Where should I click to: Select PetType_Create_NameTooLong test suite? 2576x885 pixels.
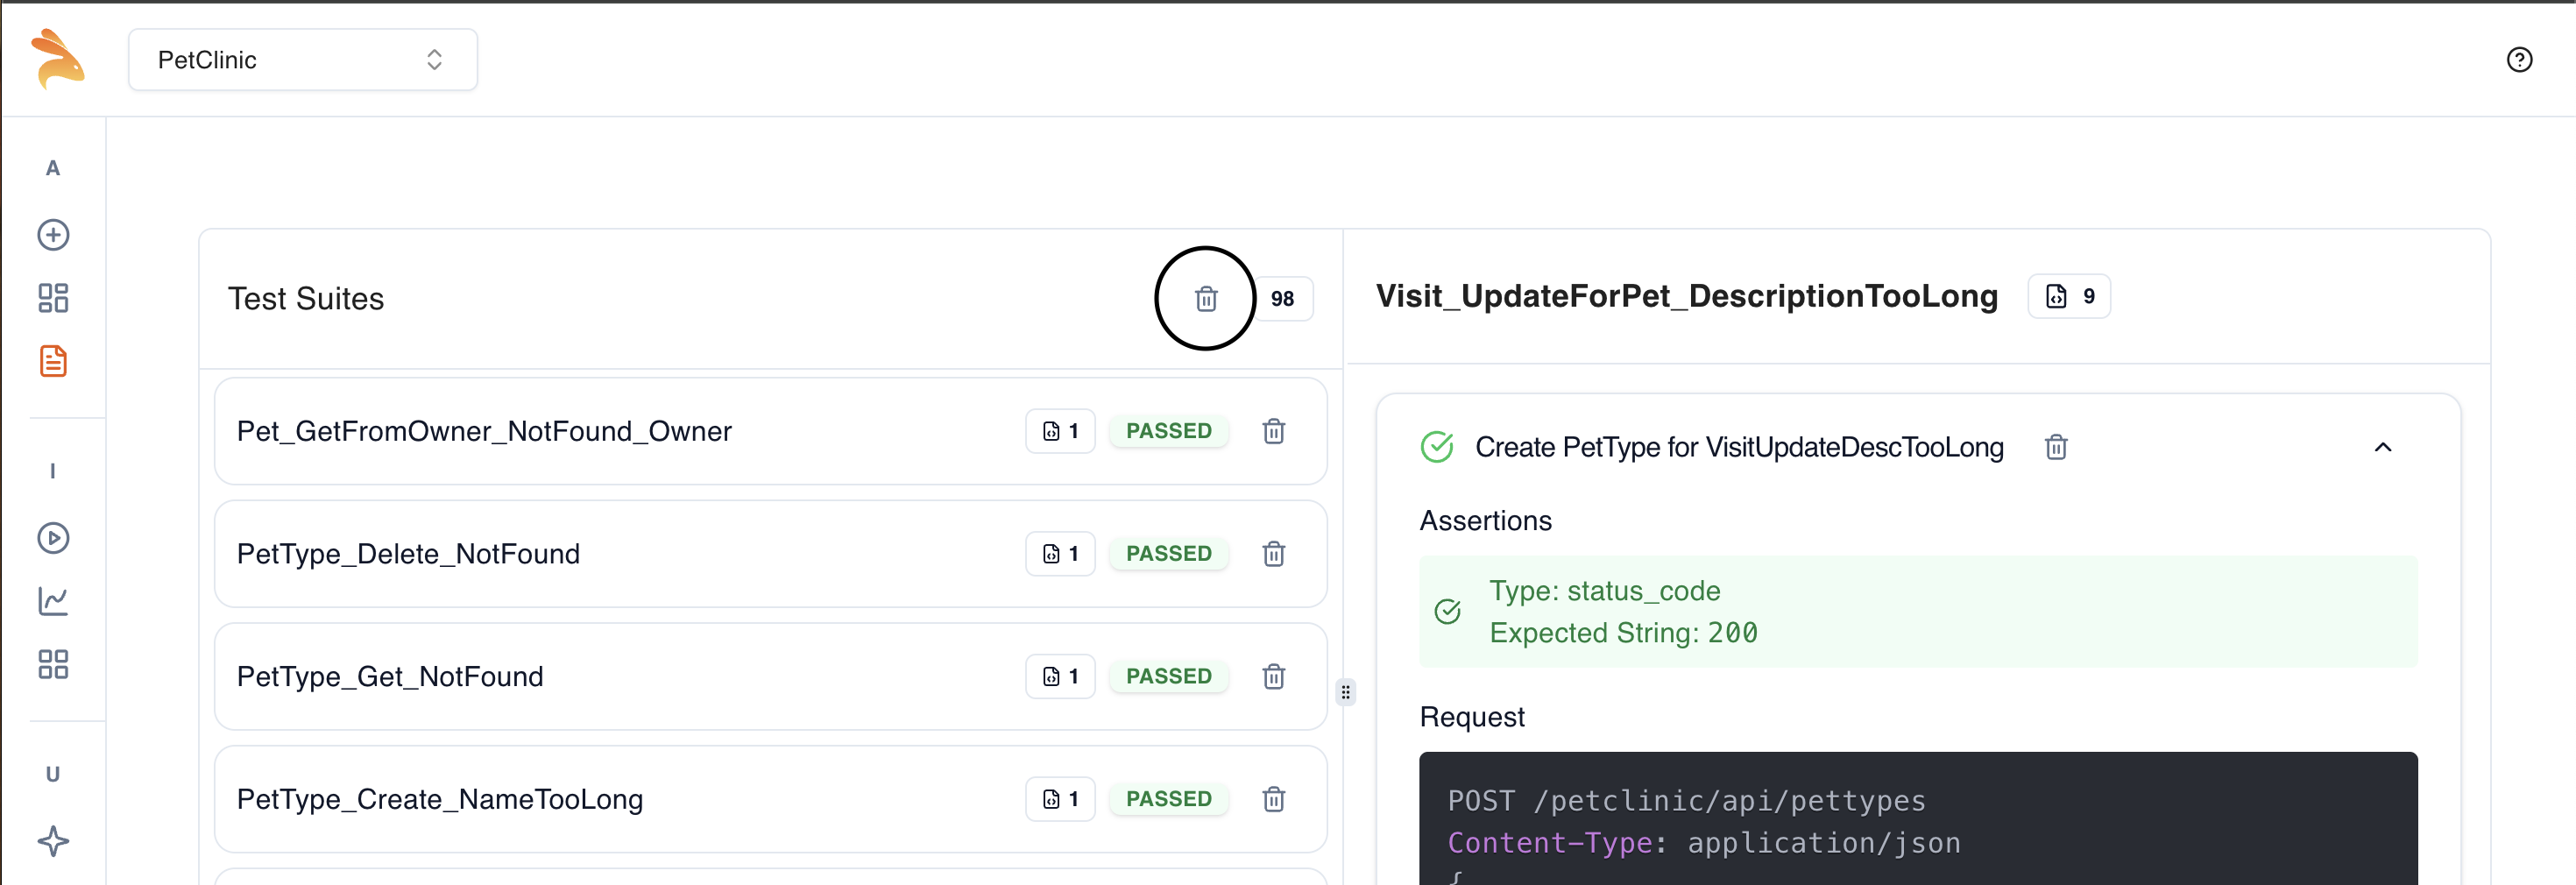[770, 799]
